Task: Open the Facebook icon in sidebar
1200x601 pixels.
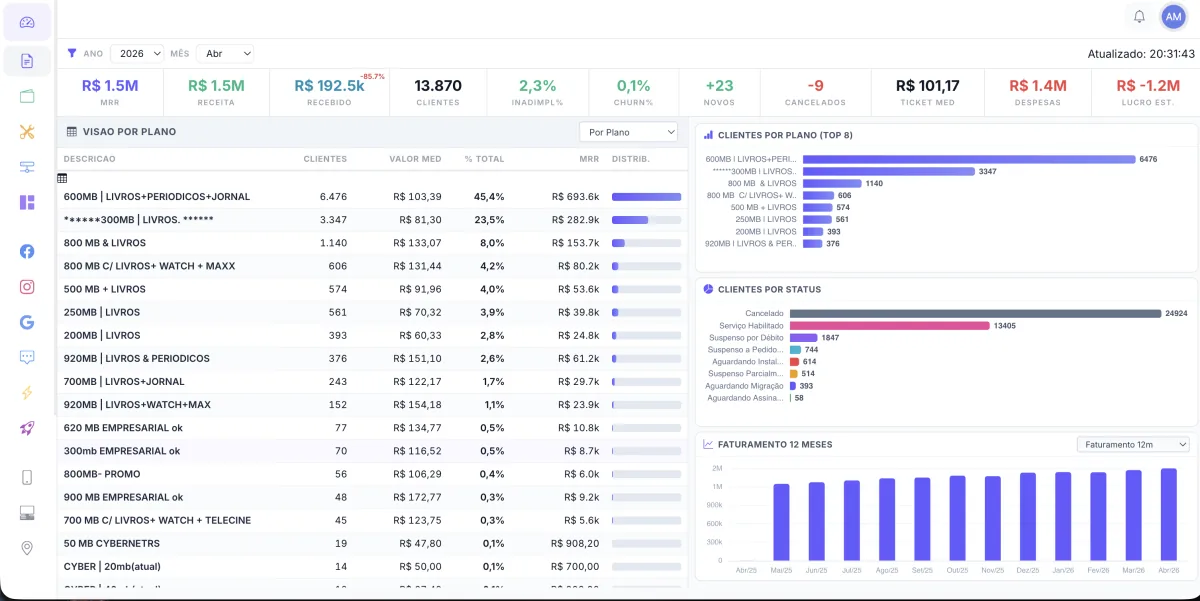Action: tap(27, 251)
